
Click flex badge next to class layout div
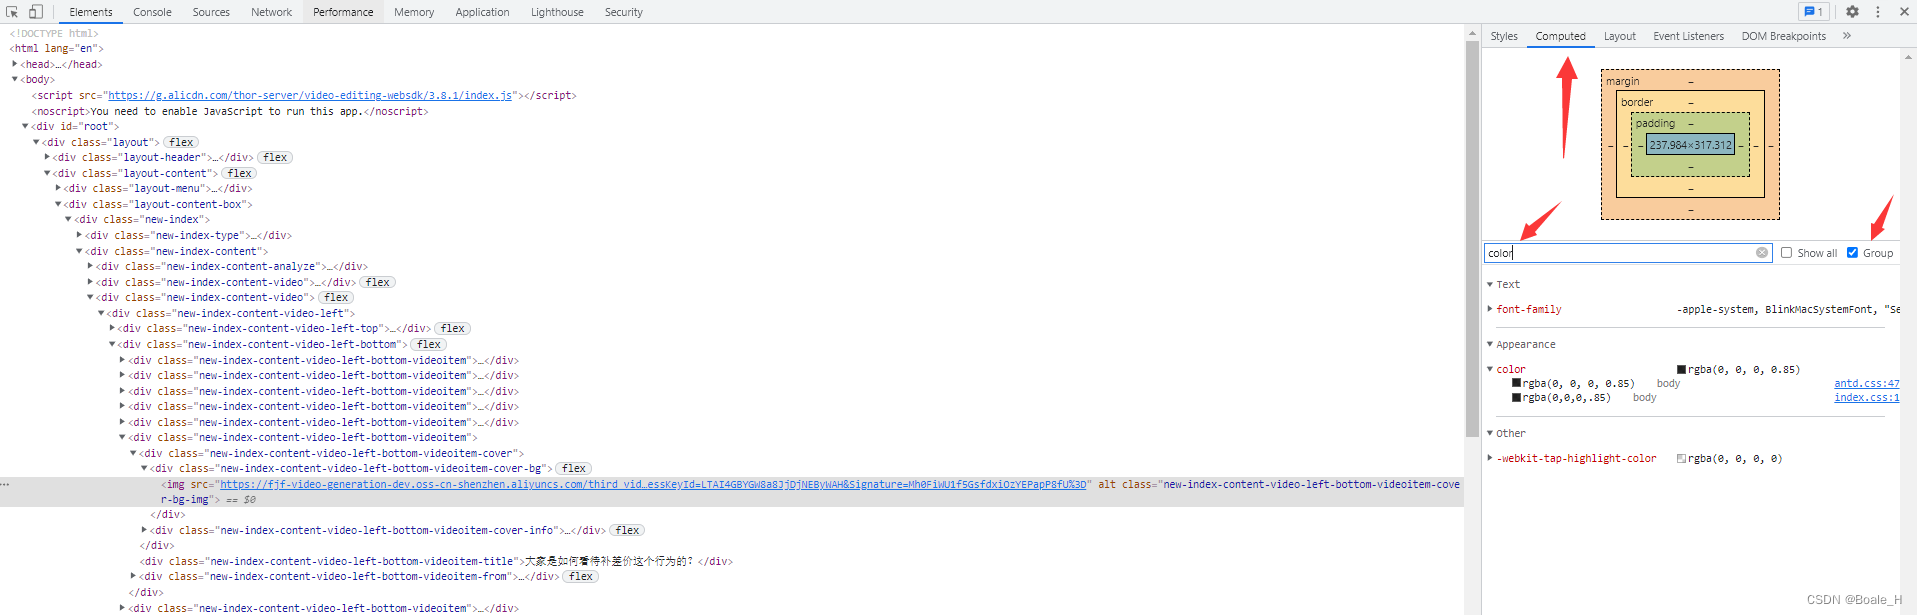(x=181, y=142)
